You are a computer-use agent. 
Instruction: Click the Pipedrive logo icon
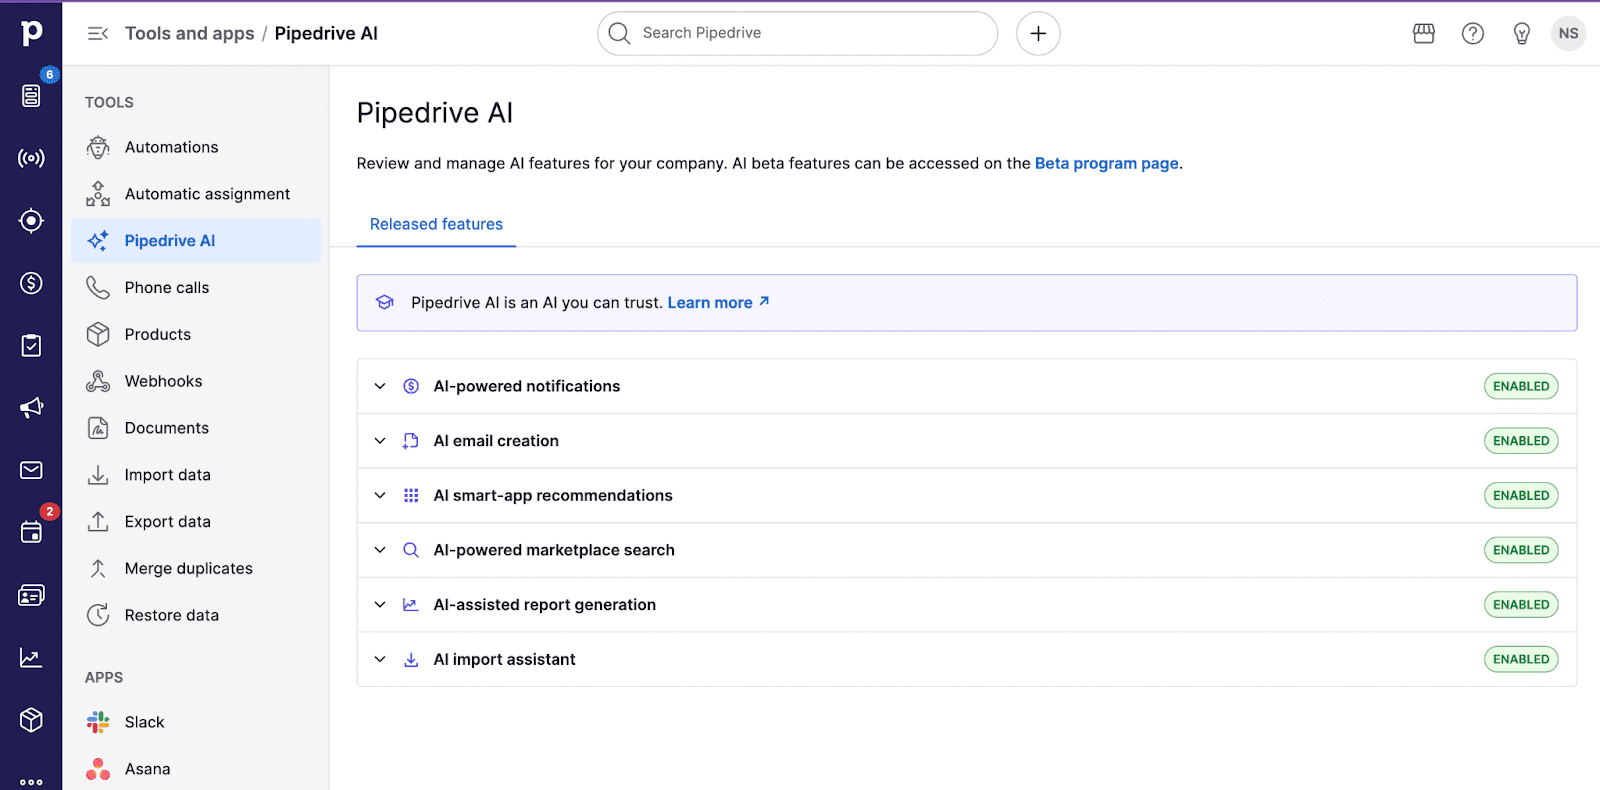pyautogui.click(x=31, y=33)
